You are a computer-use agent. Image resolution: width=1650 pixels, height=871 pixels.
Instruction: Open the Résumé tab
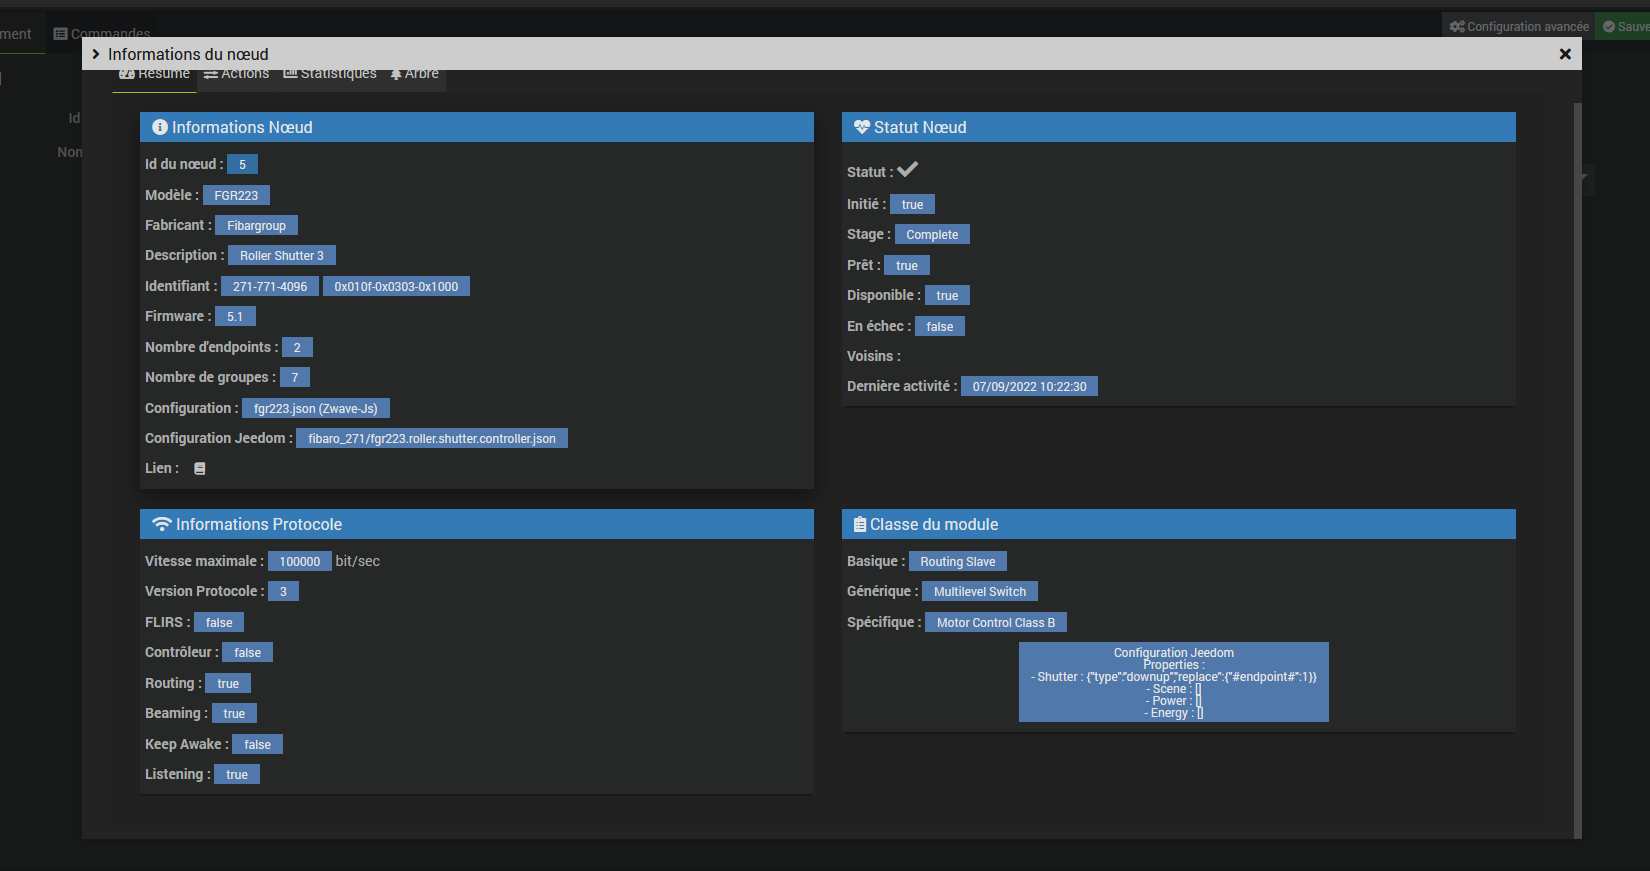[155, 75]
